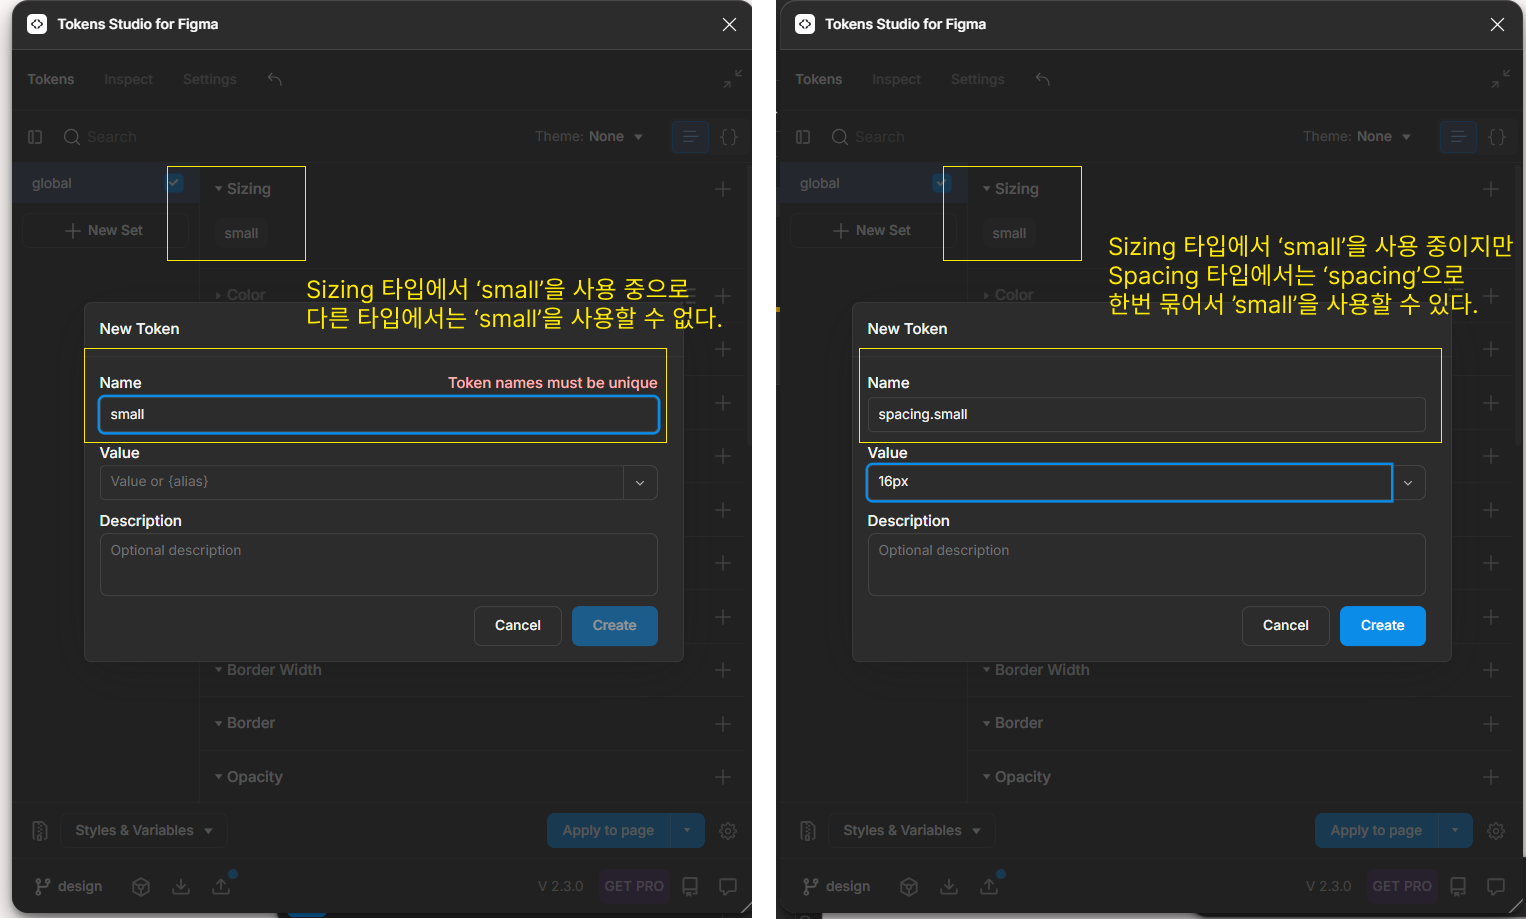This screenshot has width=1526, height=919.
Task: Click feedback chat icon in right window footer
Action: (x=1496, y=887)
